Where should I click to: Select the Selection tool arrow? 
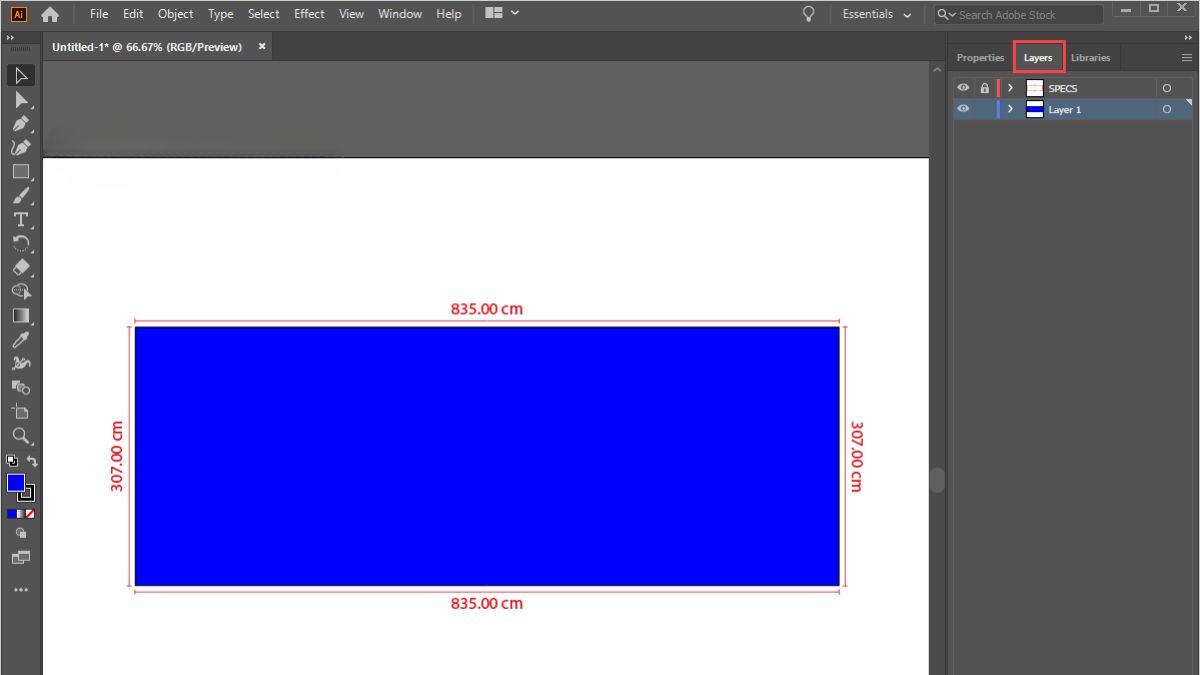point(21,75)
